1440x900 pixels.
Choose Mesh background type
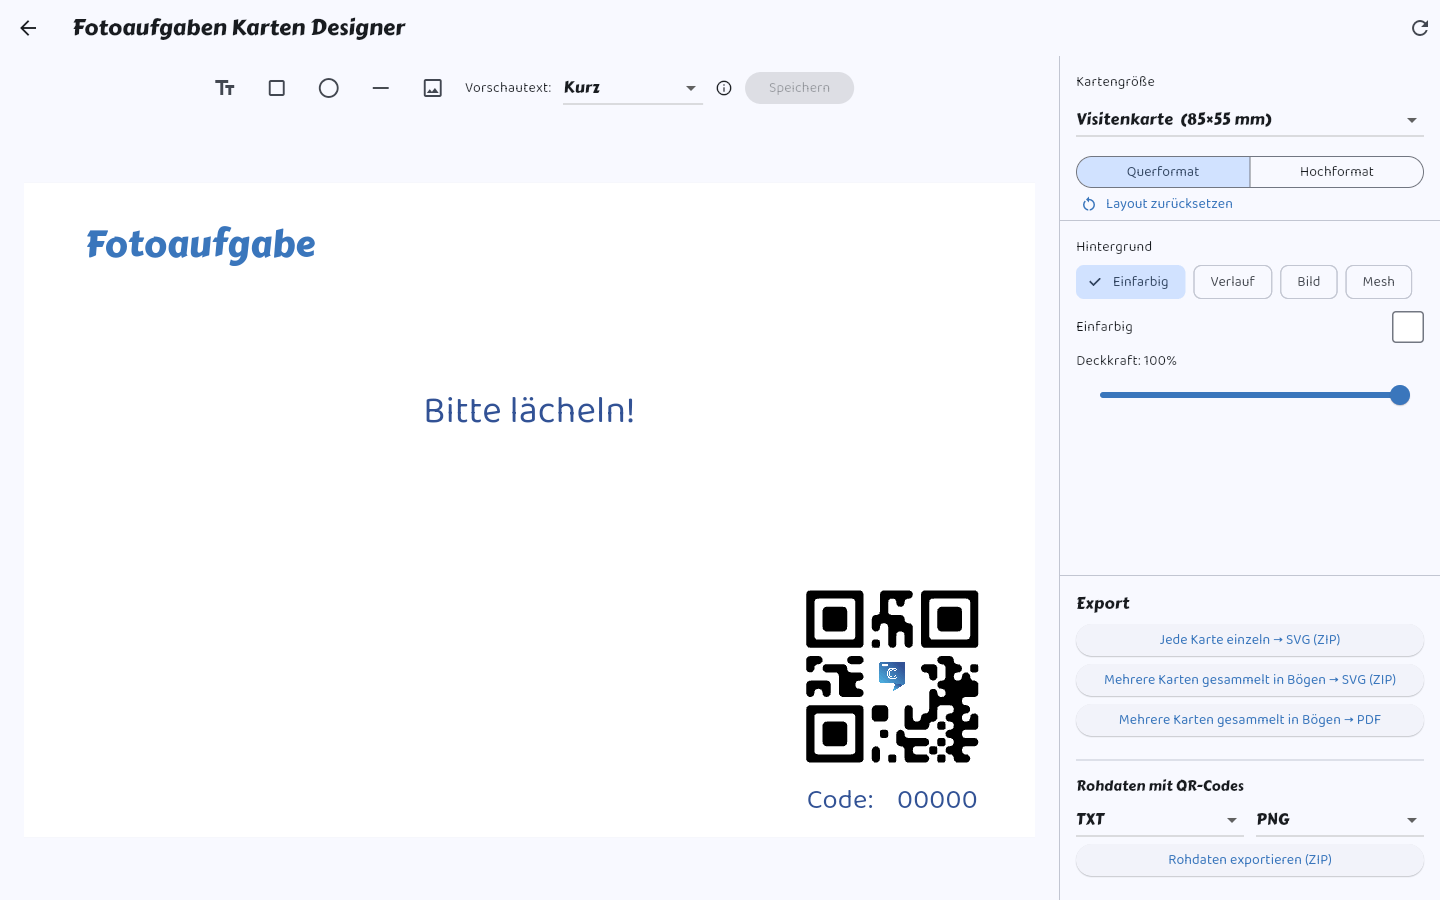tap(1378, 282)
